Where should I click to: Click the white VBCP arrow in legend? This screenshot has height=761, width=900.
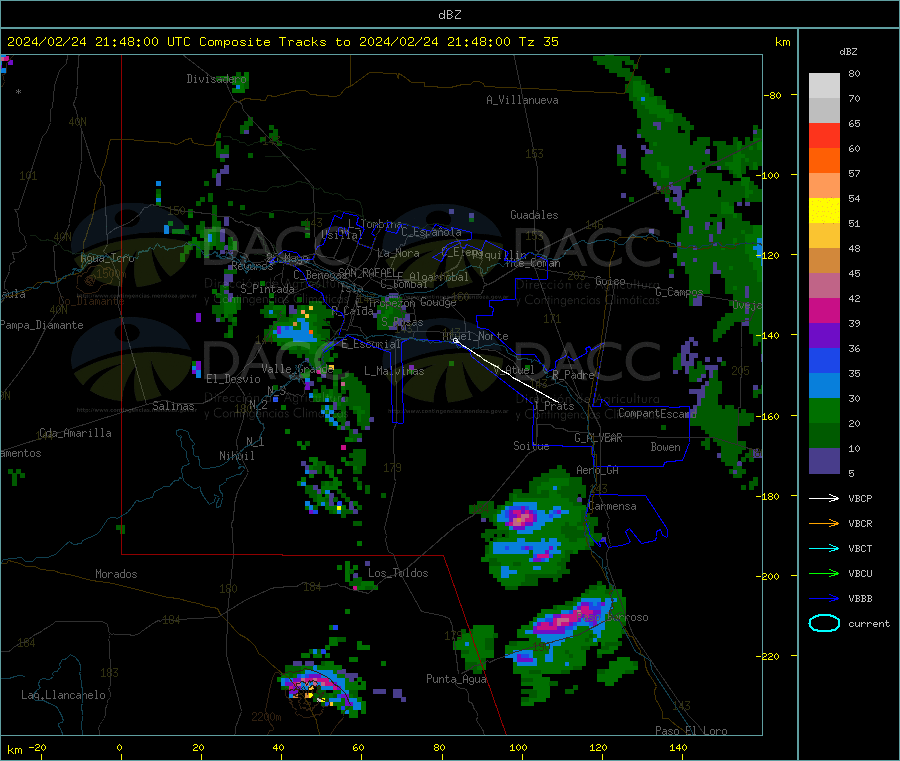coord(824,498)
